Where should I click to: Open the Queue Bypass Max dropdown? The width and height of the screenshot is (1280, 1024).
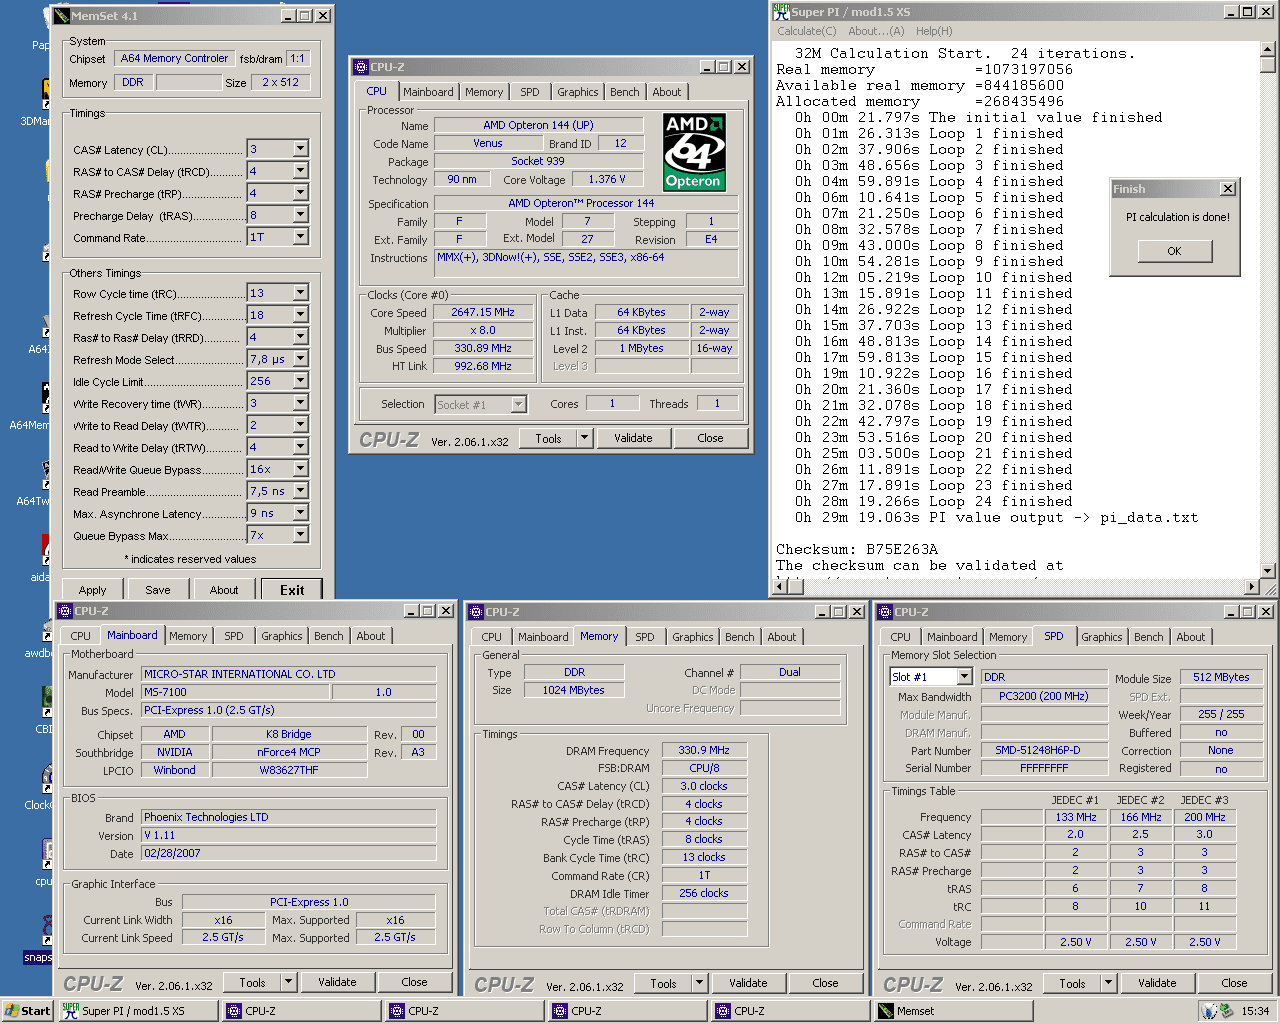pyautogui.click(x=300, y=535)
